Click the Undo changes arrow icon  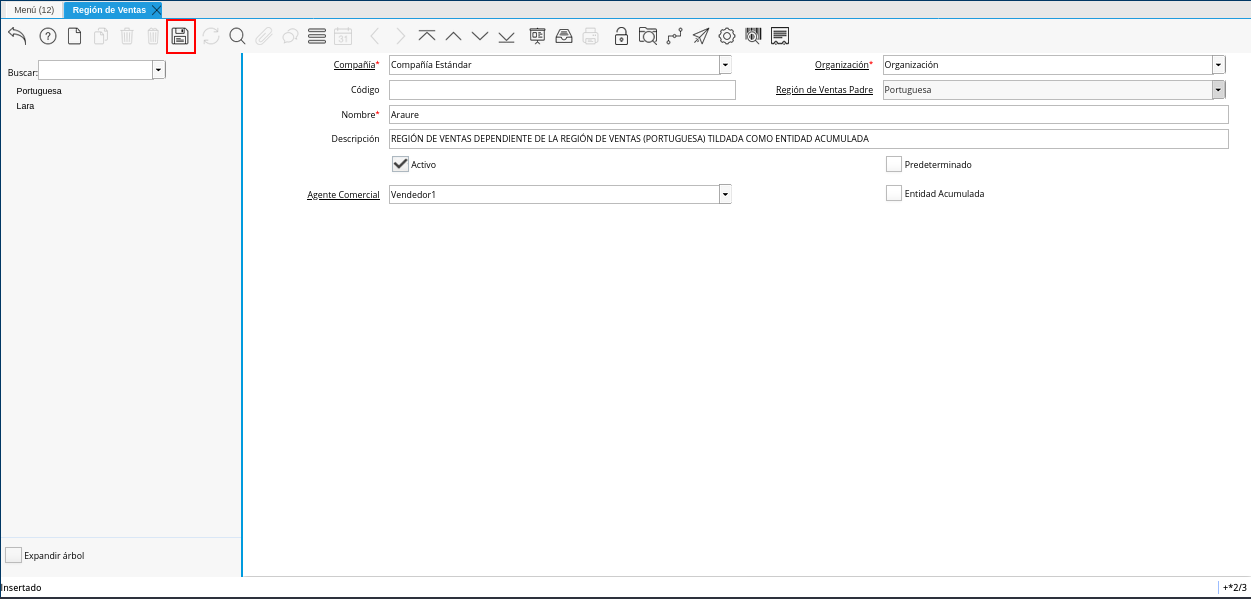click(x=17, y=37)
